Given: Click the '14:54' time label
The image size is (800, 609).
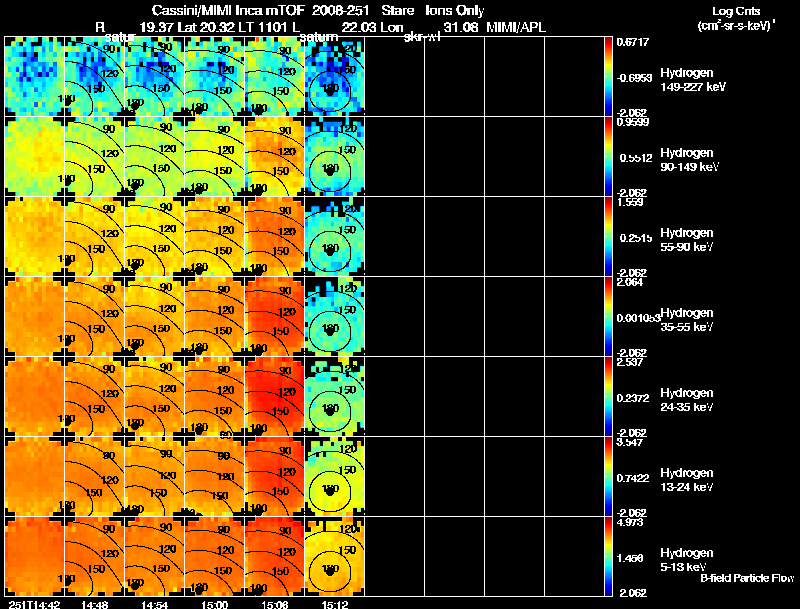Looking at the screenshot, I should tap(155, 604).
